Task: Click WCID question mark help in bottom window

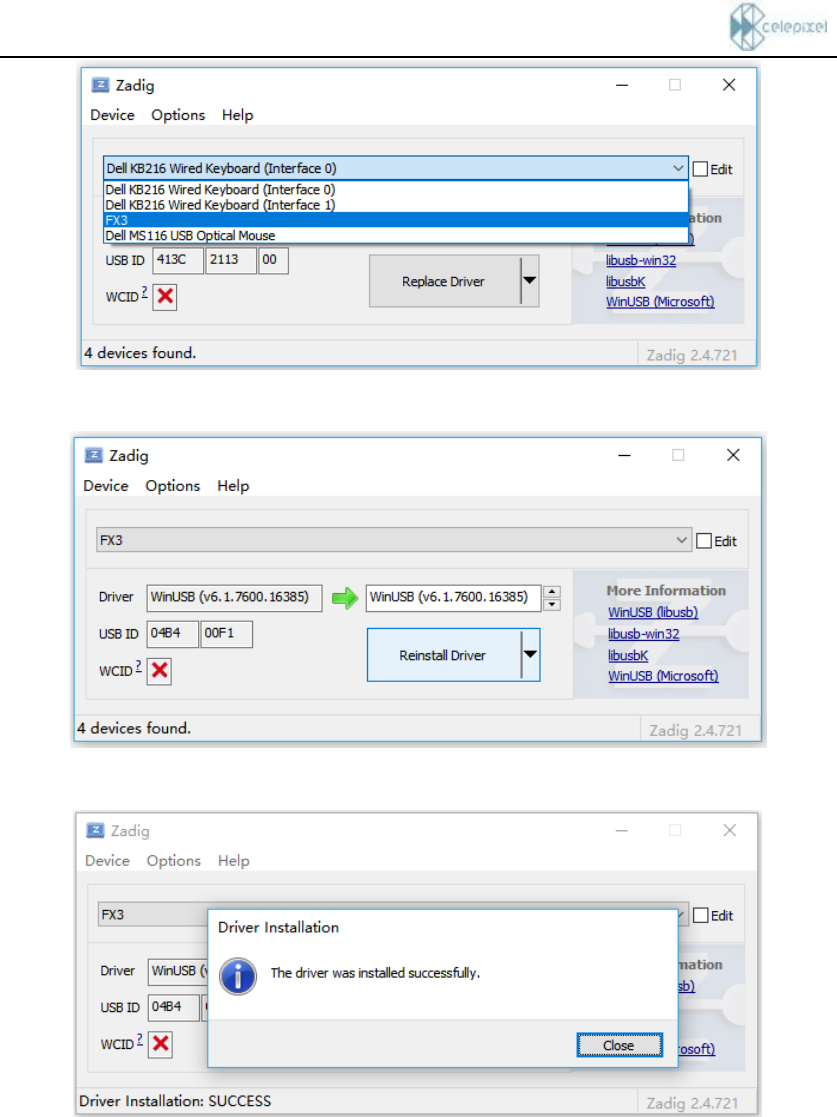Action: (x=140, y=1039)
